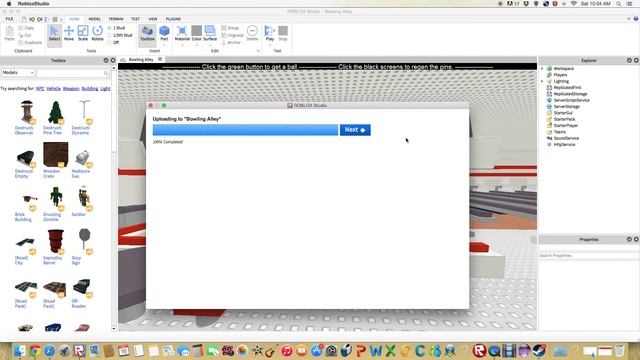Click Copy in Clipboard group

26,28
